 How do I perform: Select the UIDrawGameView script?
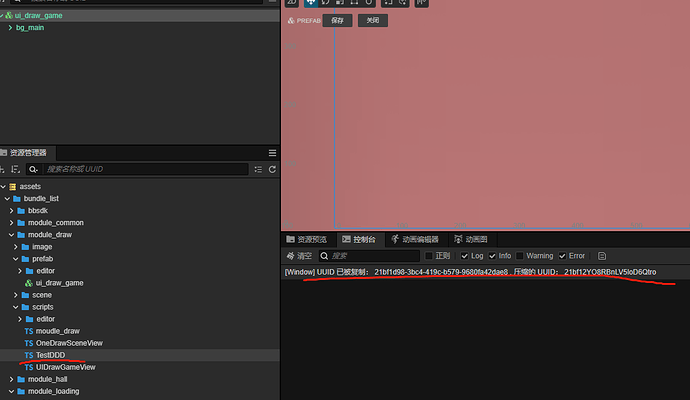(139, 367)
